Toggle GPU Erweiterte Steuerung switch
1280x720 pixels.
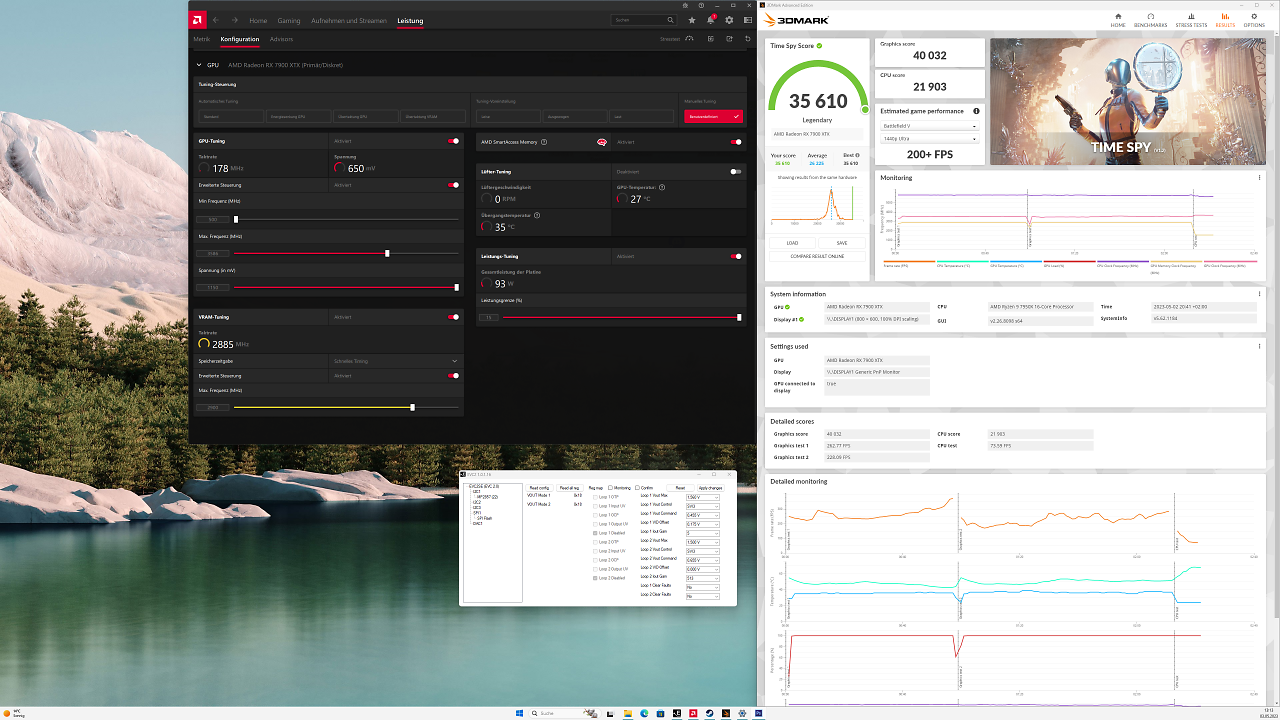(454, 185)
